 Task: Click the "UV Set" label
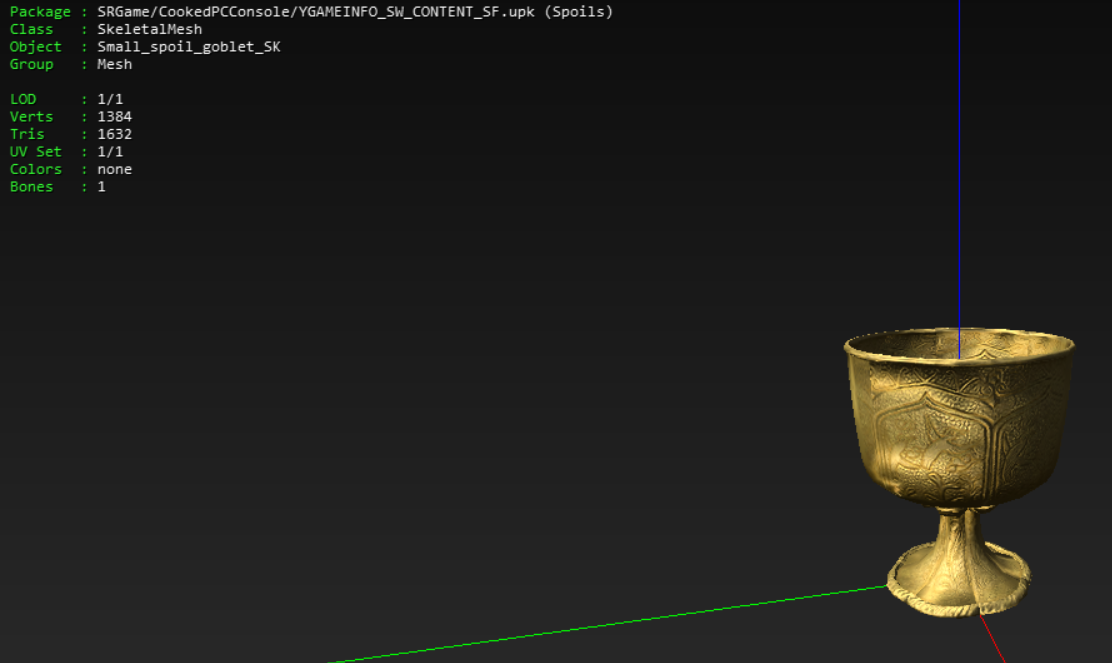pos(35,152)
